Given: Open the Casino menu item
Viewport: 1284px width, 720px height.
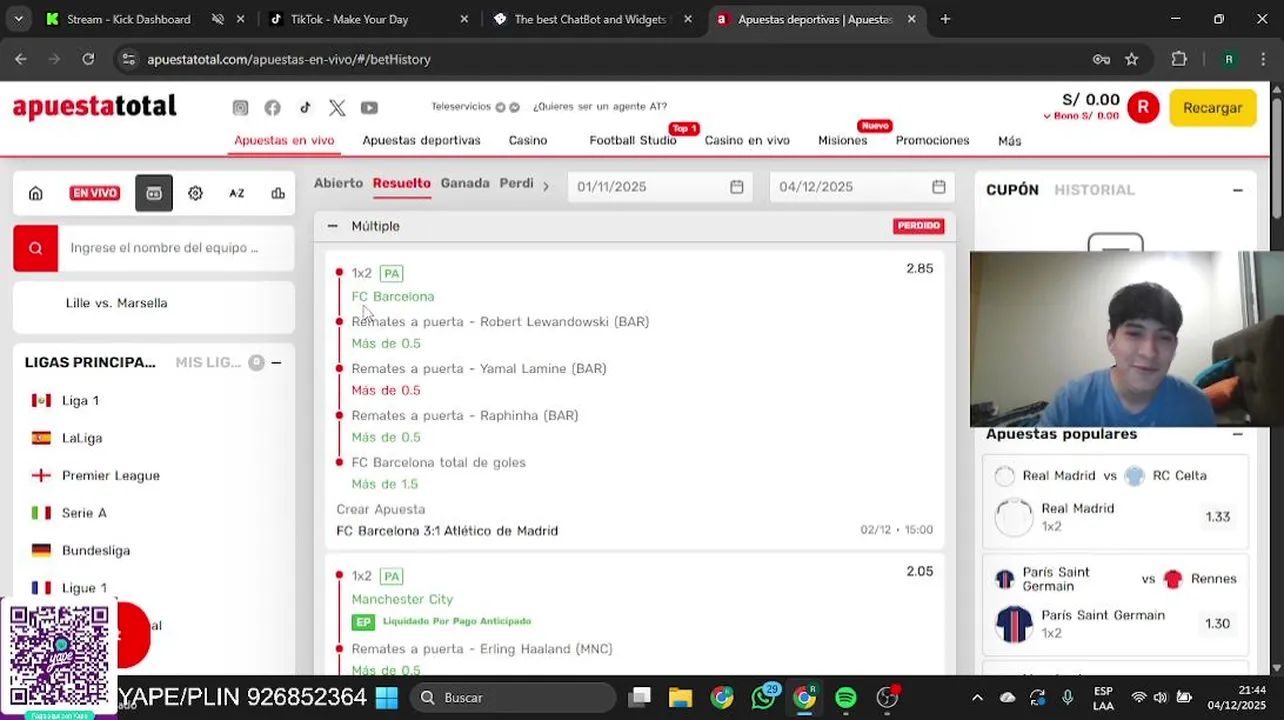Looking at the screenshot, I should click(528, 141).
